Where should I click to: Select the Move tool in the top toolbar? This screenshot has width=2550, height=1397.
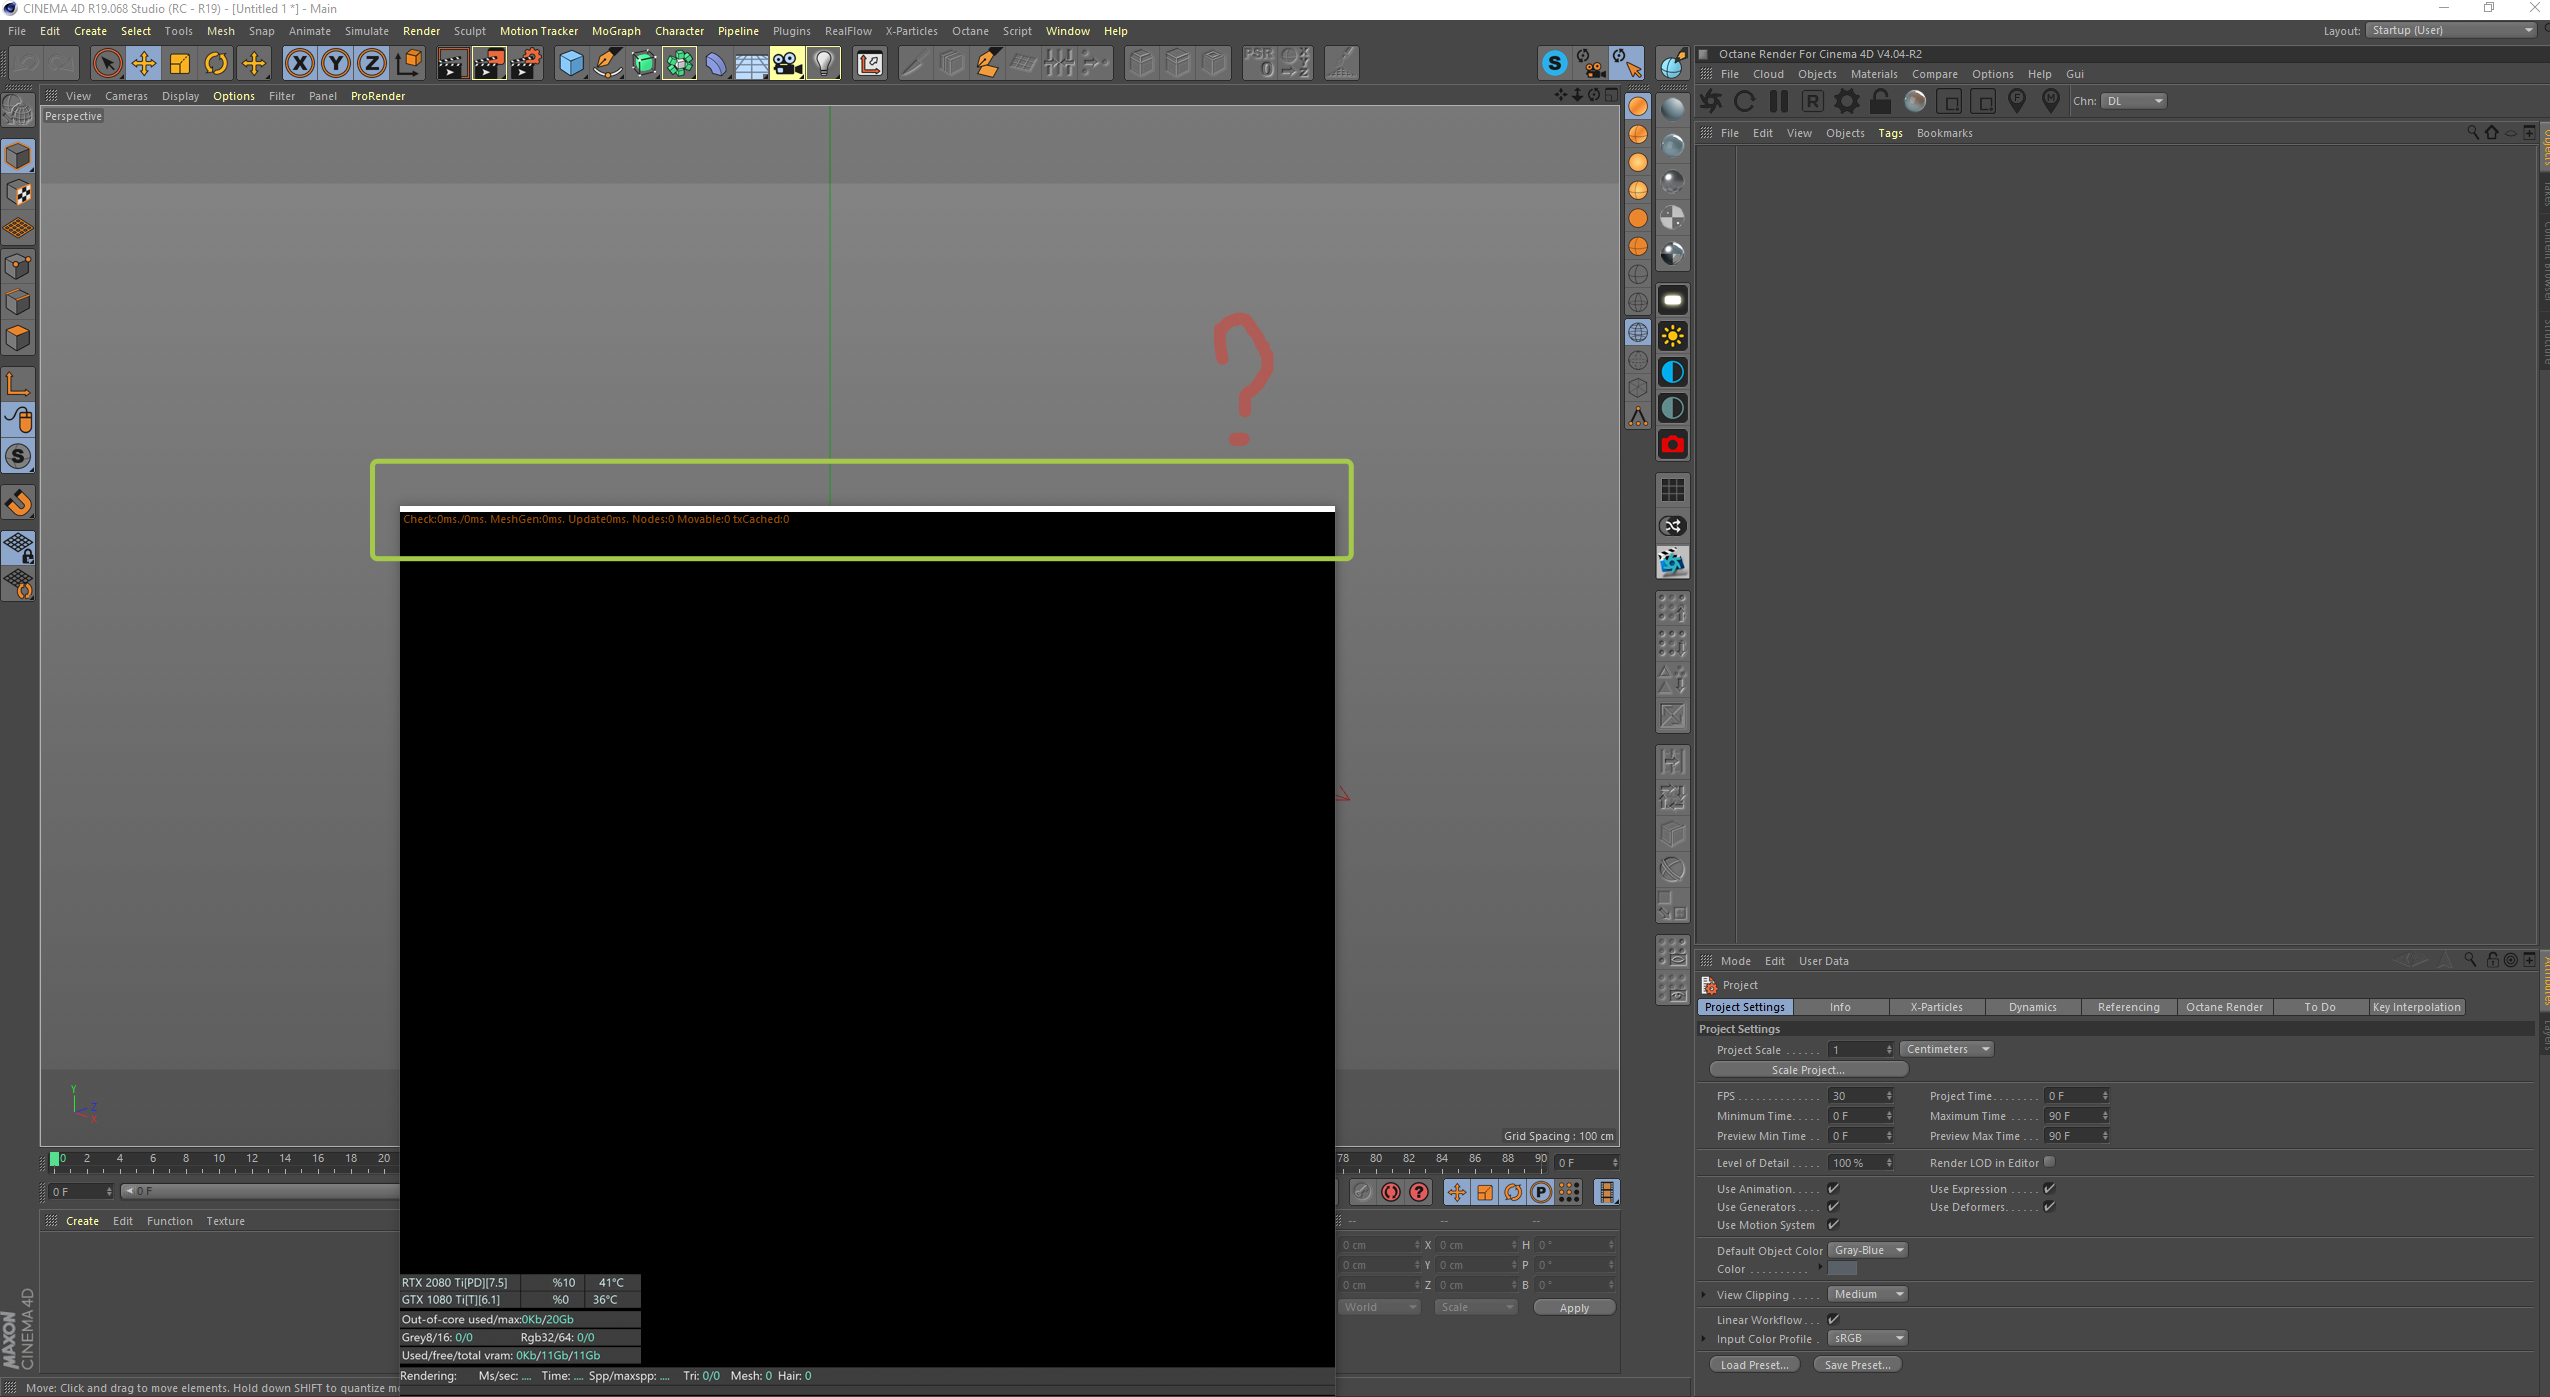click(144, 64)
